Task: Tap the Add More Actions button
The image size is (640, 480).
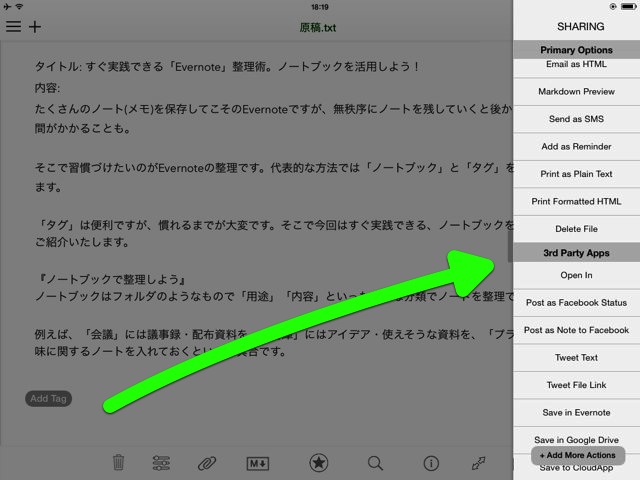Action: click(x=578, y=455)
